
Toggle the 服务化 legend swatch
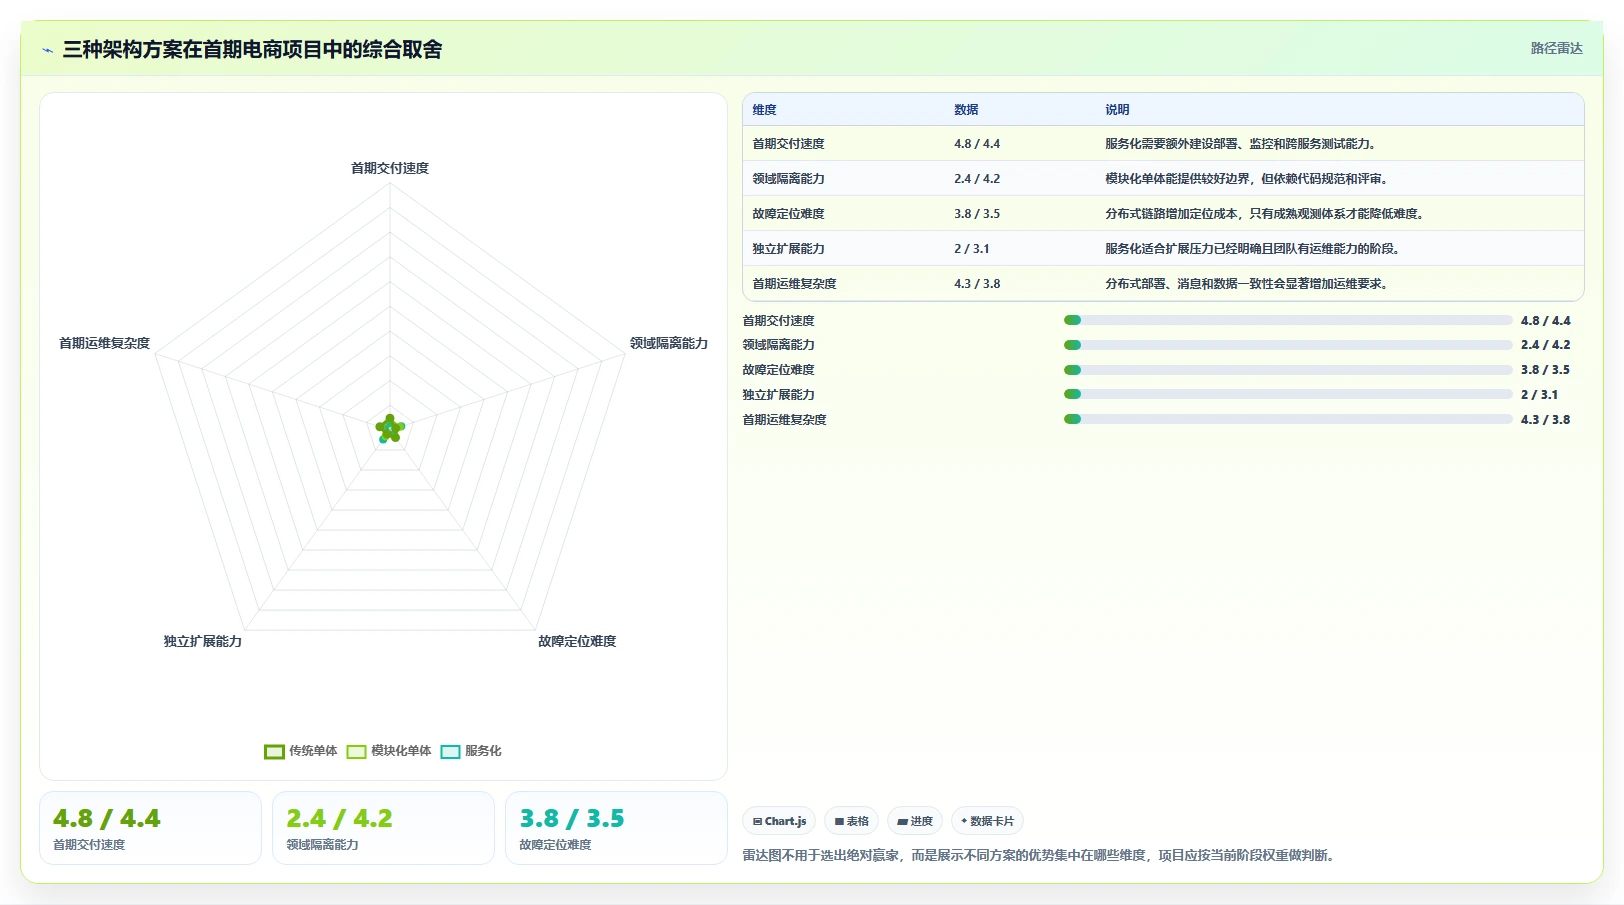[450, 751]
